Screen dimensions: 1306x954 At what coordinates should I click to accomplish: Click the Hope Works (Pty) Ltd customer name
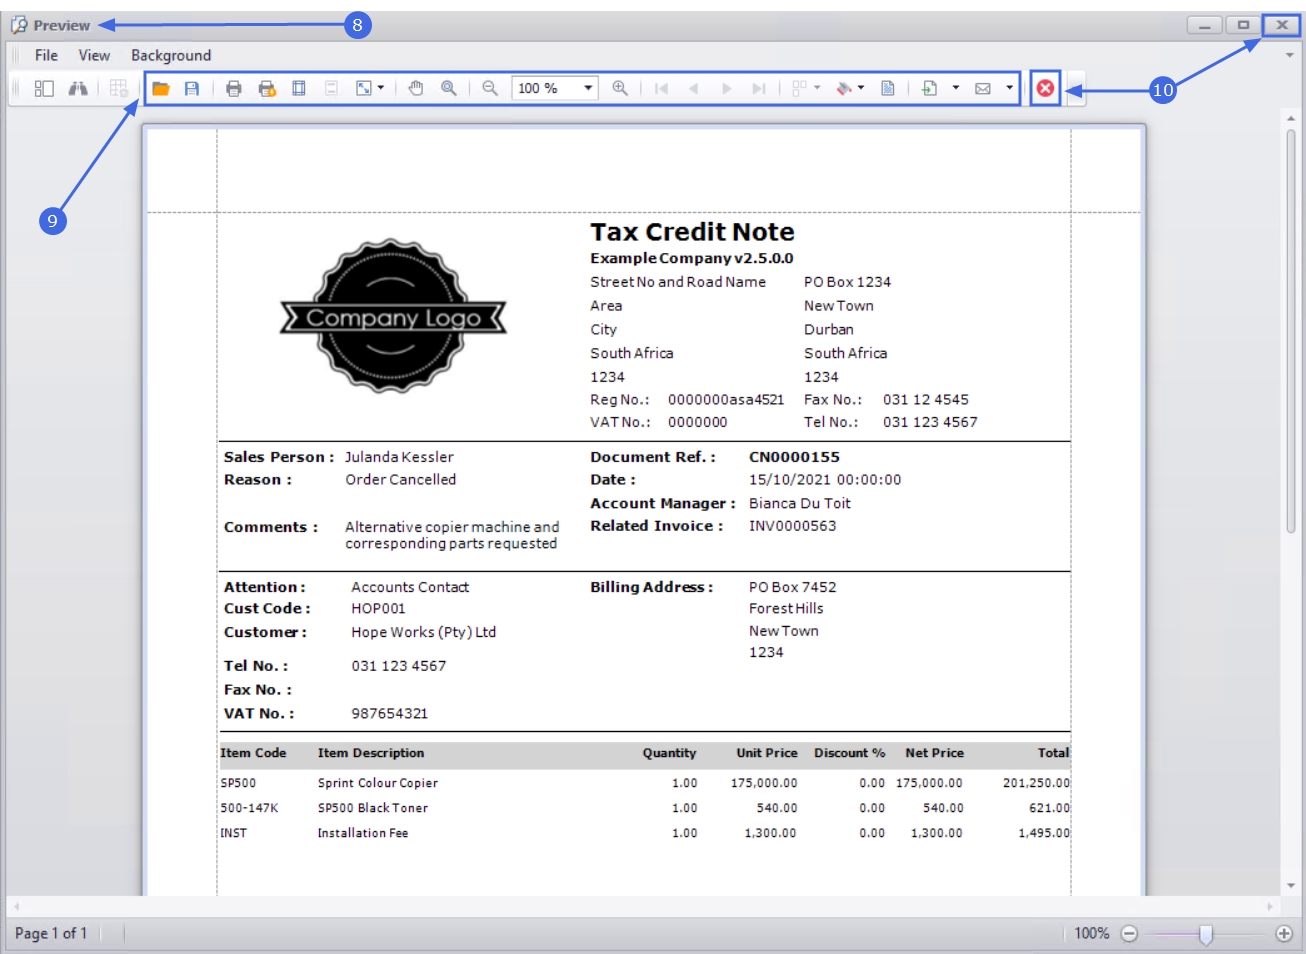423,632
